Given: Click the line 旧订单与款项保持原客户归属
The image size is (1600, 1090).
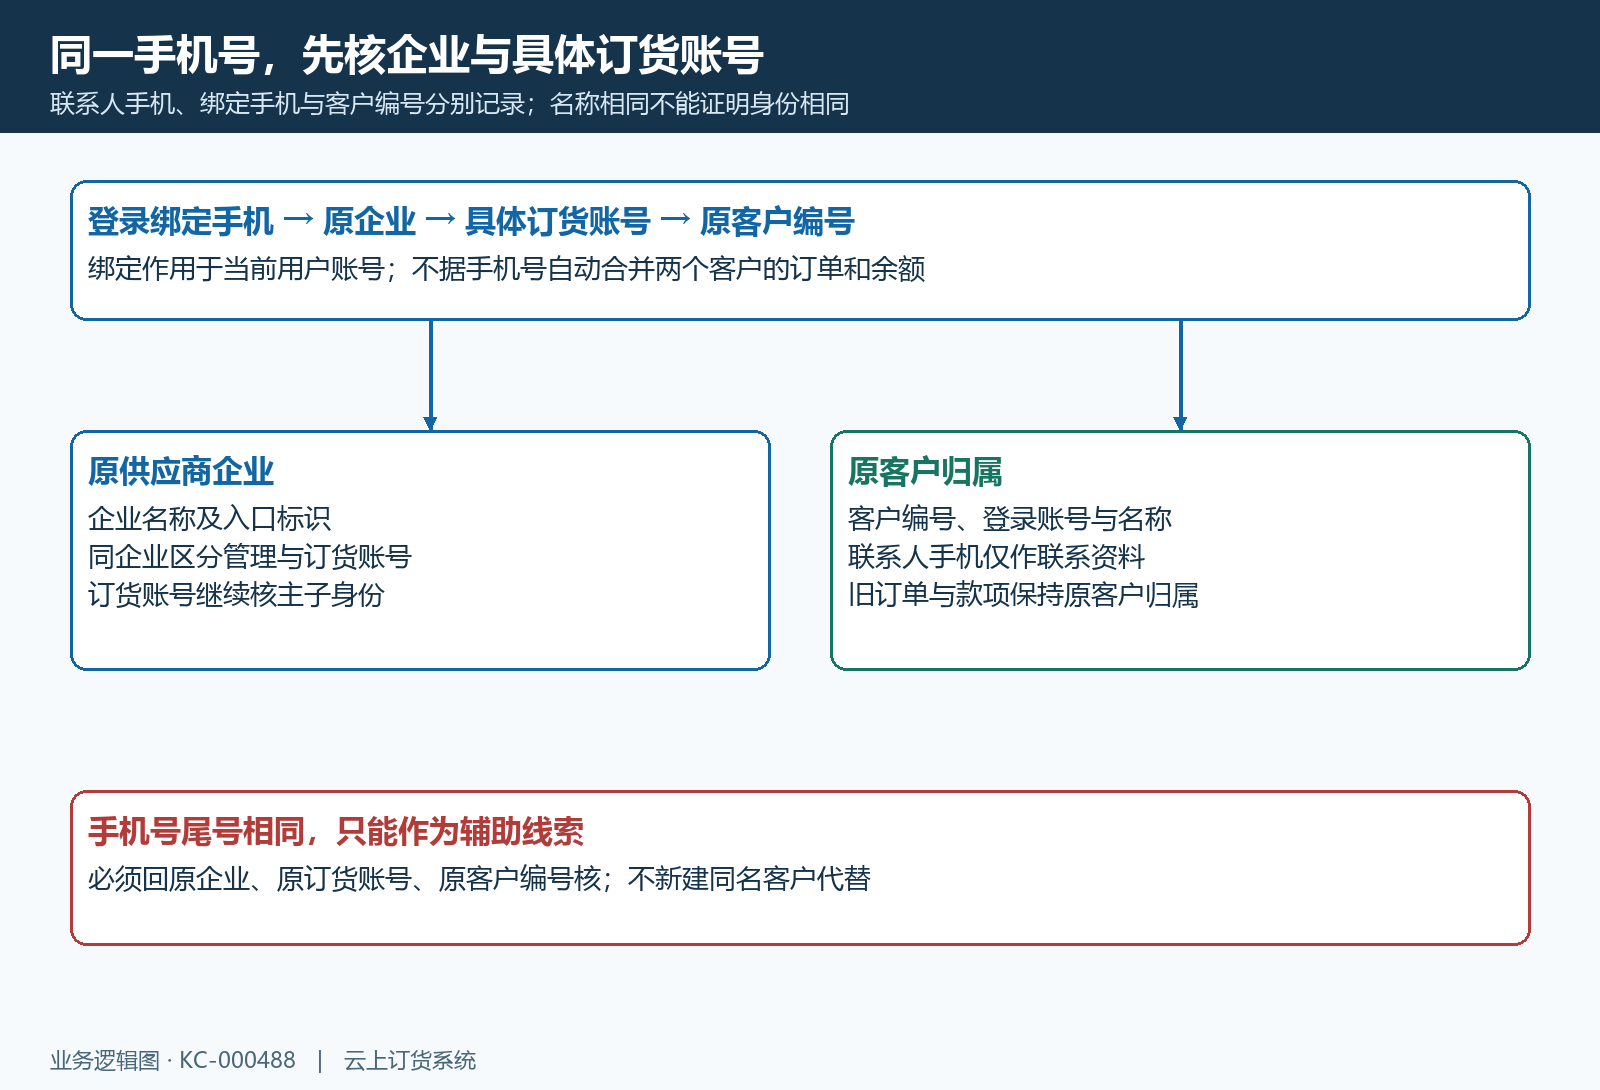Looking at the screenshot, I should [1023, 595].
